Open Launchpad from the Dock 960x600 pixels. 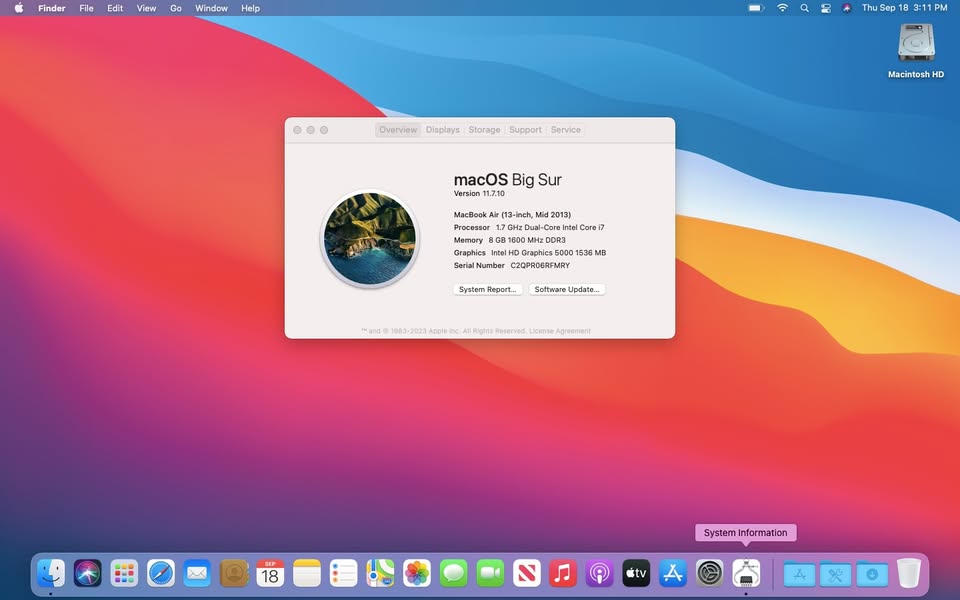coord(124,573)
